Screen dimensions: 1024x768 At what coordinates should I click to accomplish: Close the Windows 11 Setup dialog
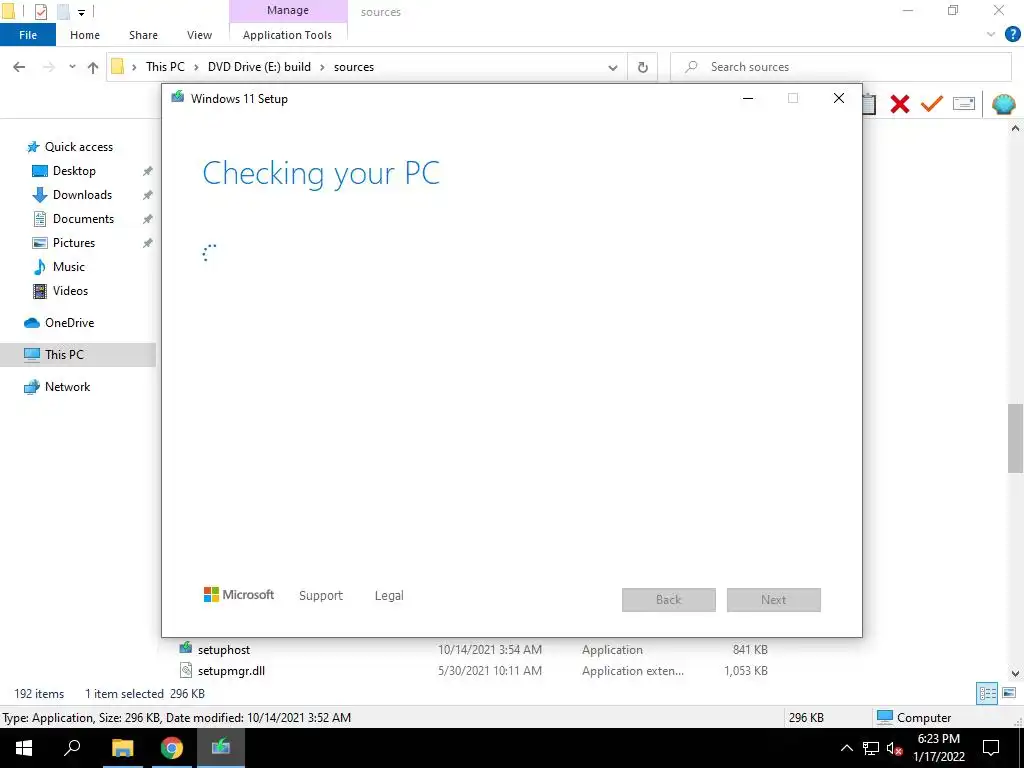[x=839, y=98]
